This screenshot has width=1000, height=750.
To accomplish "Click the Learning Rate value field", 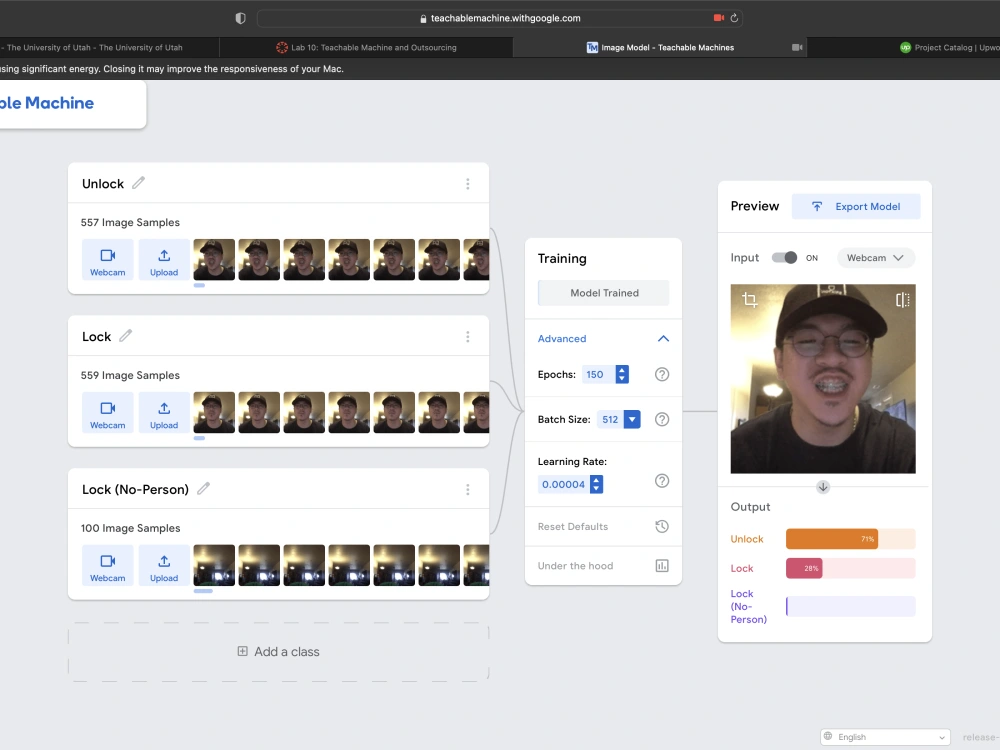I will 564,484.
